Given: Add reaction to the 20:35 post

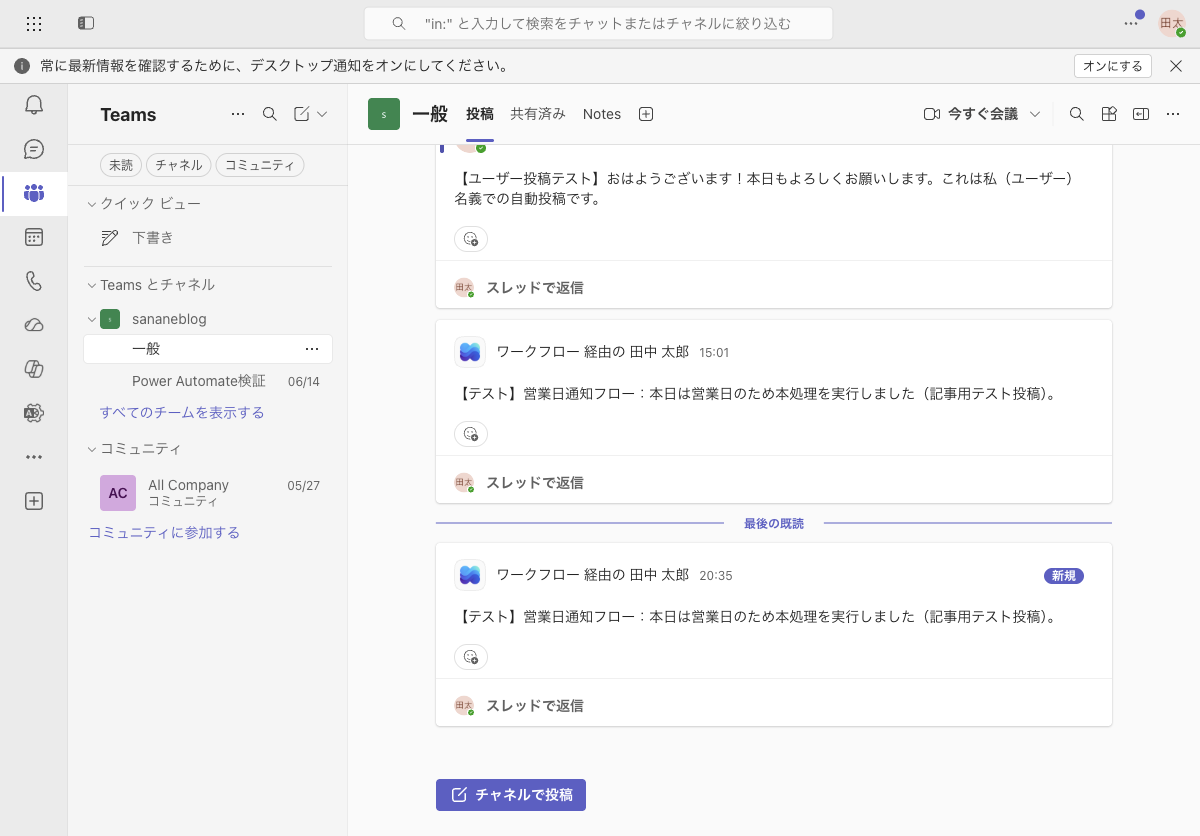Looking at the screenshot, I should 471,657.
